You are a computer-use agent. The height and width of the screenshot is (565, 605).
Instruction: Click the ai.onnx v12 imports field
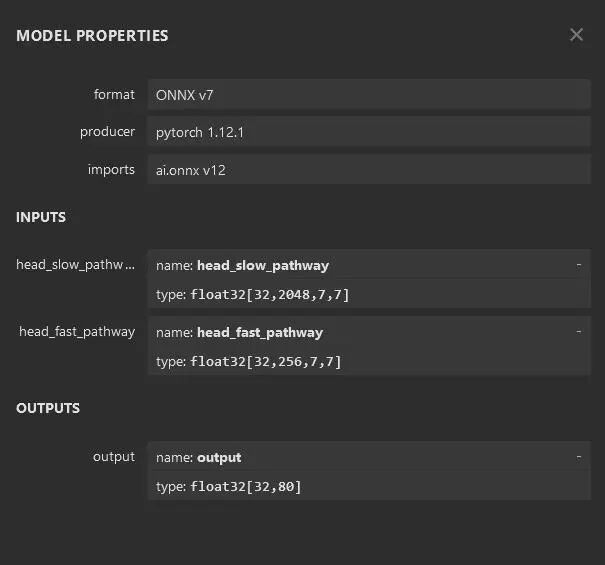click(x=368, y=170)
